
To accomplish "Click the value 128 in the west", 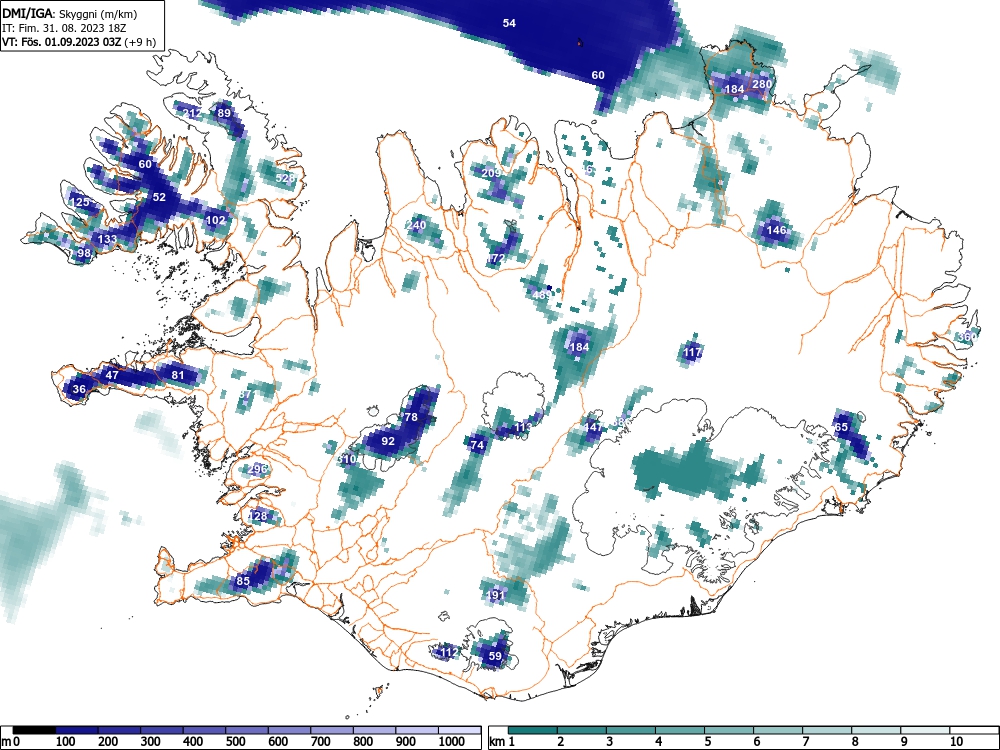I will [x=258, y=517].
